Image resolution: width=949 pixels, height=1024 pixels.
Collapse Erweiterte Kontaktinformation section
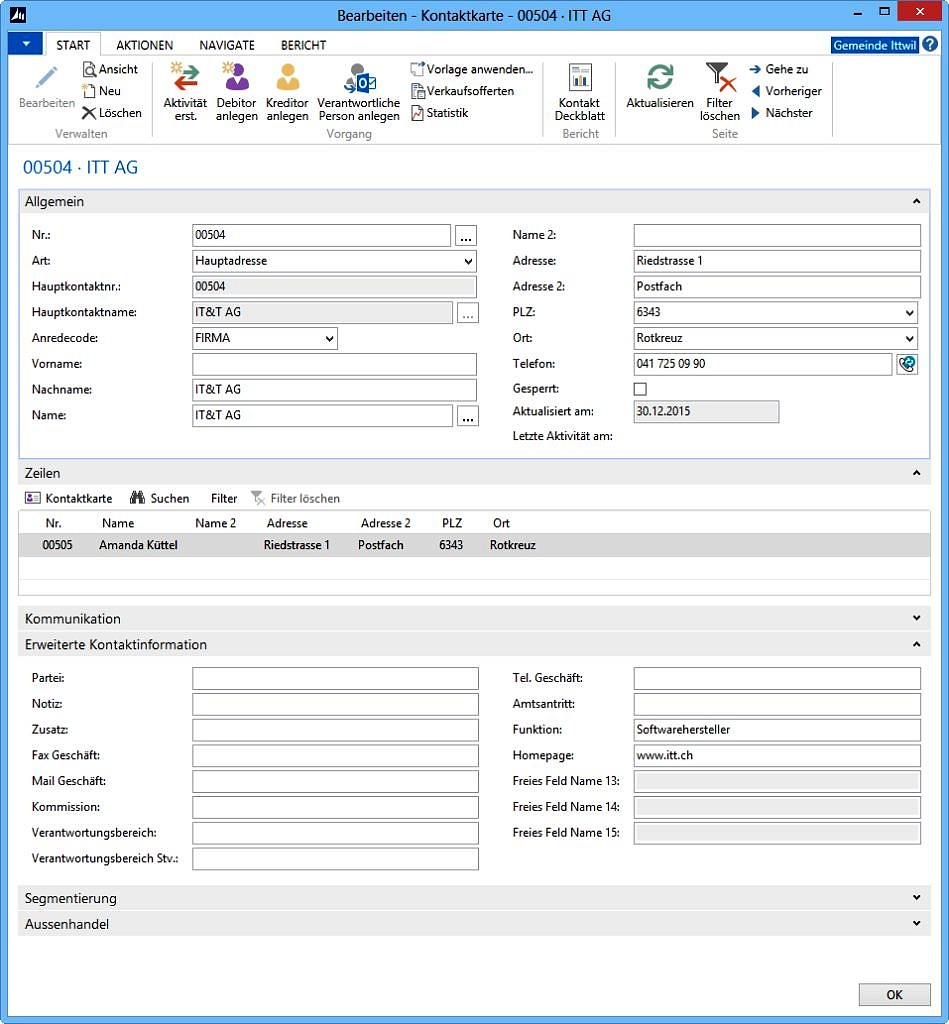point(916,645)
